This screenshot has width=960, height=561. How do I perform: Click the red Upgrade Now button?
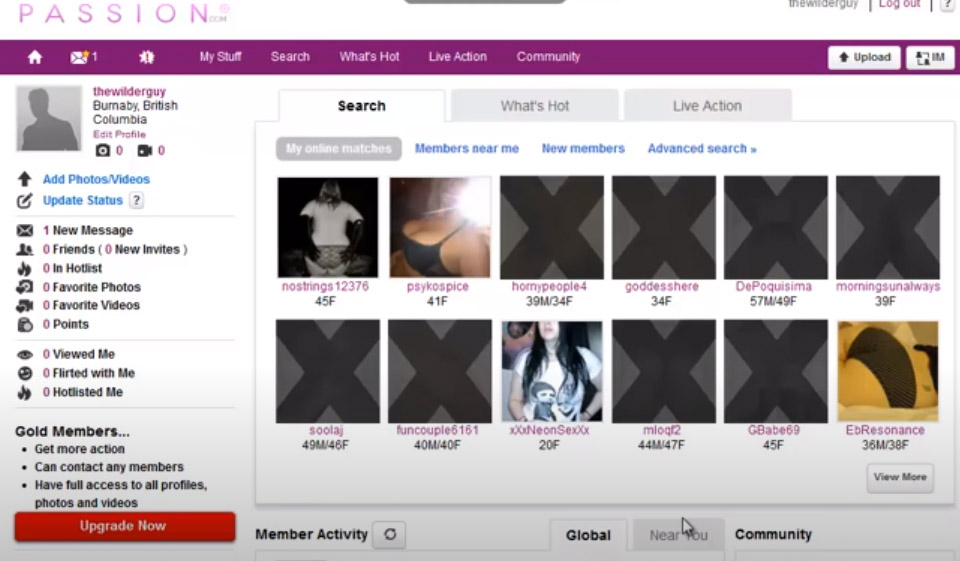point(124,526)
